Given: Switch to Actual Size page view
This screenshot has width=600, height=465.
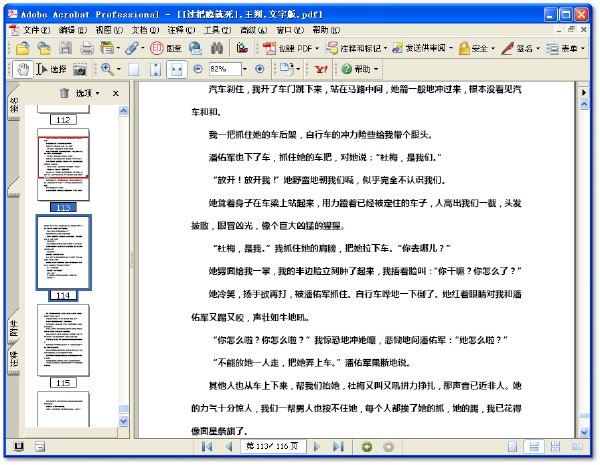Looking at the screenshot, I should [133, 69].
